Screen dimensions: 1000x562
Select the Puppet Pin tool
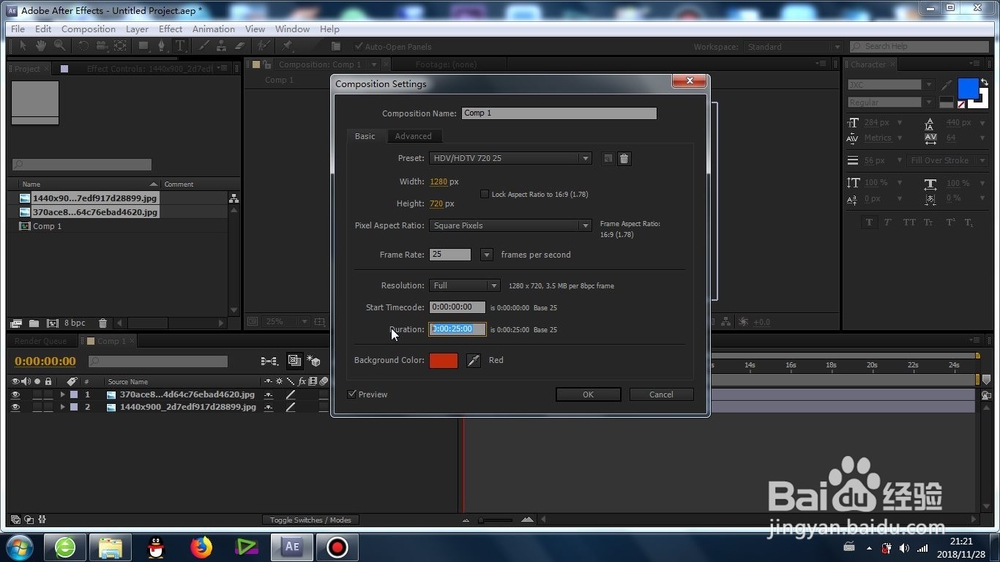[287, 46]
